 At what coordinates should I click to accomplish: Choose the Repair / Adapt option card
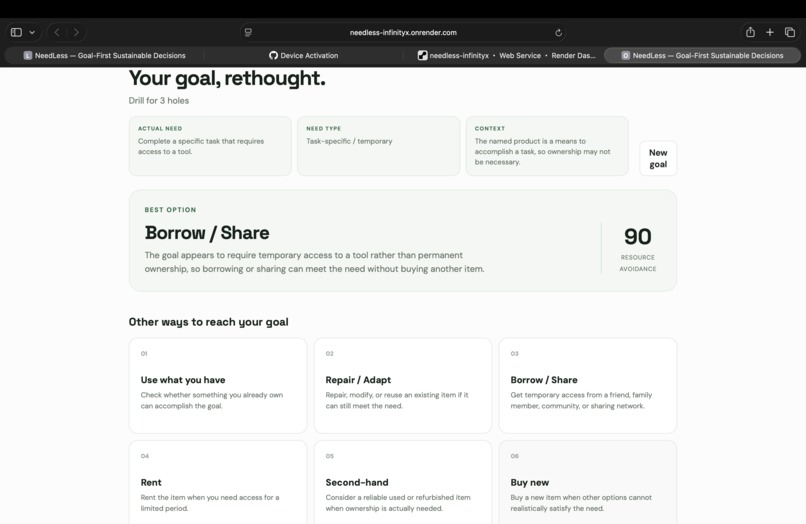pos(402,386)
